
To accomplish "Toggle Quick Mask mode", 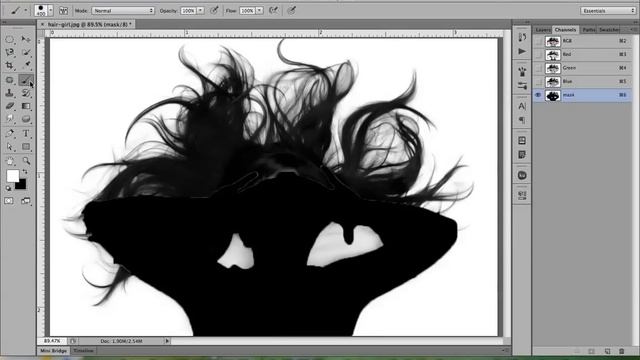I will [x=9, y=201].
